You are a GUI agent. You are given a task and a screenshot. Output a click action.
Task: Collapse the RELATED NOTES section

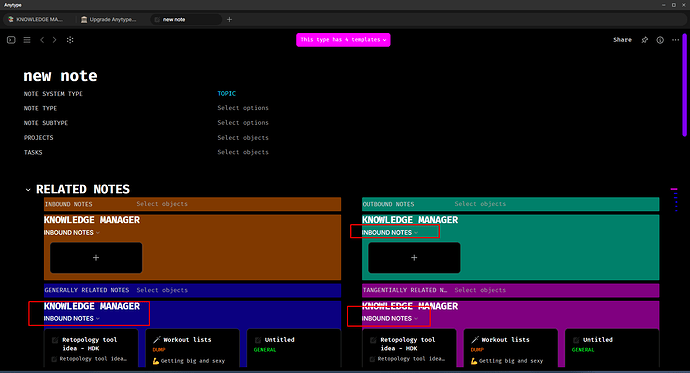click(28, 190)
